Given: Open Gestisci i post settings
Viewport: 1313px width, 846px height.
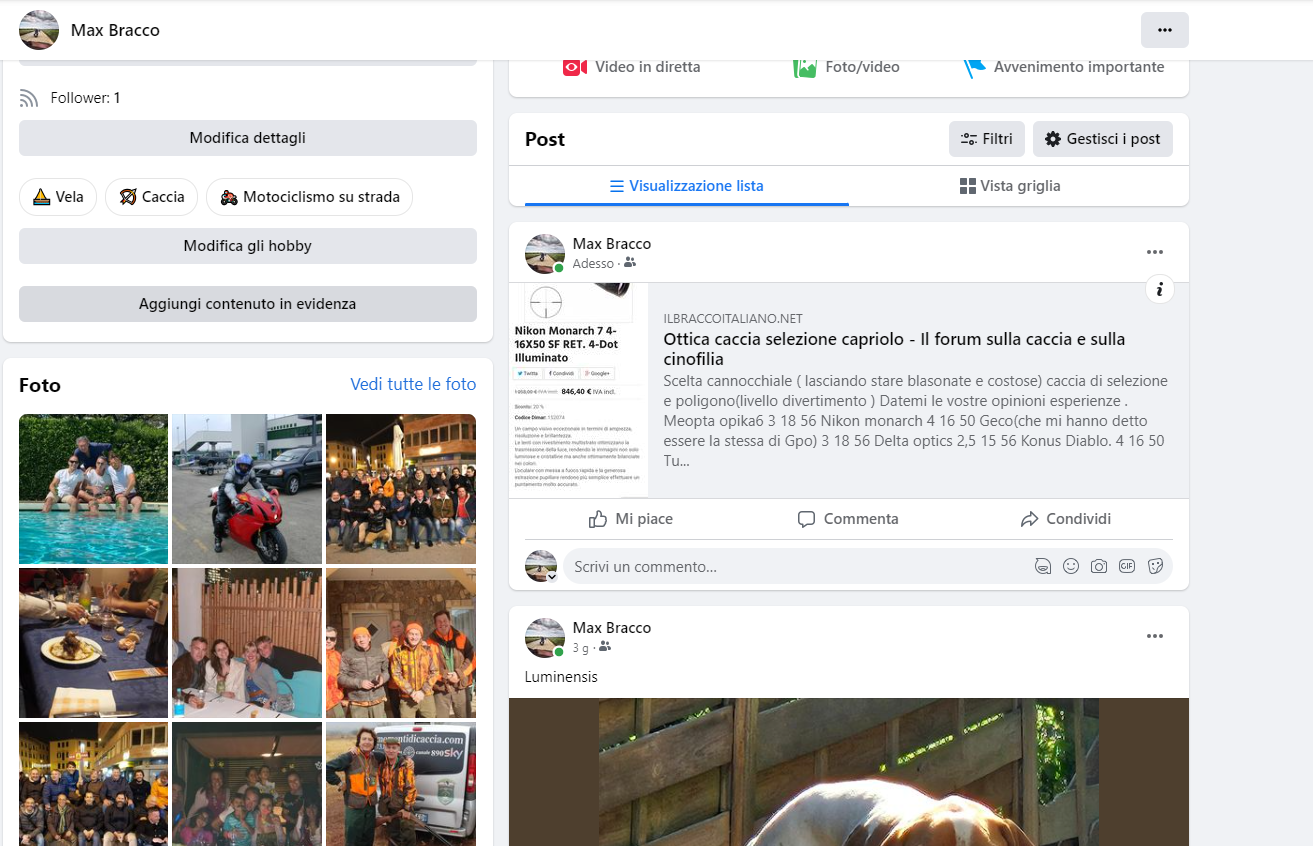Looking at the screenshot, I should [1103, 139].
